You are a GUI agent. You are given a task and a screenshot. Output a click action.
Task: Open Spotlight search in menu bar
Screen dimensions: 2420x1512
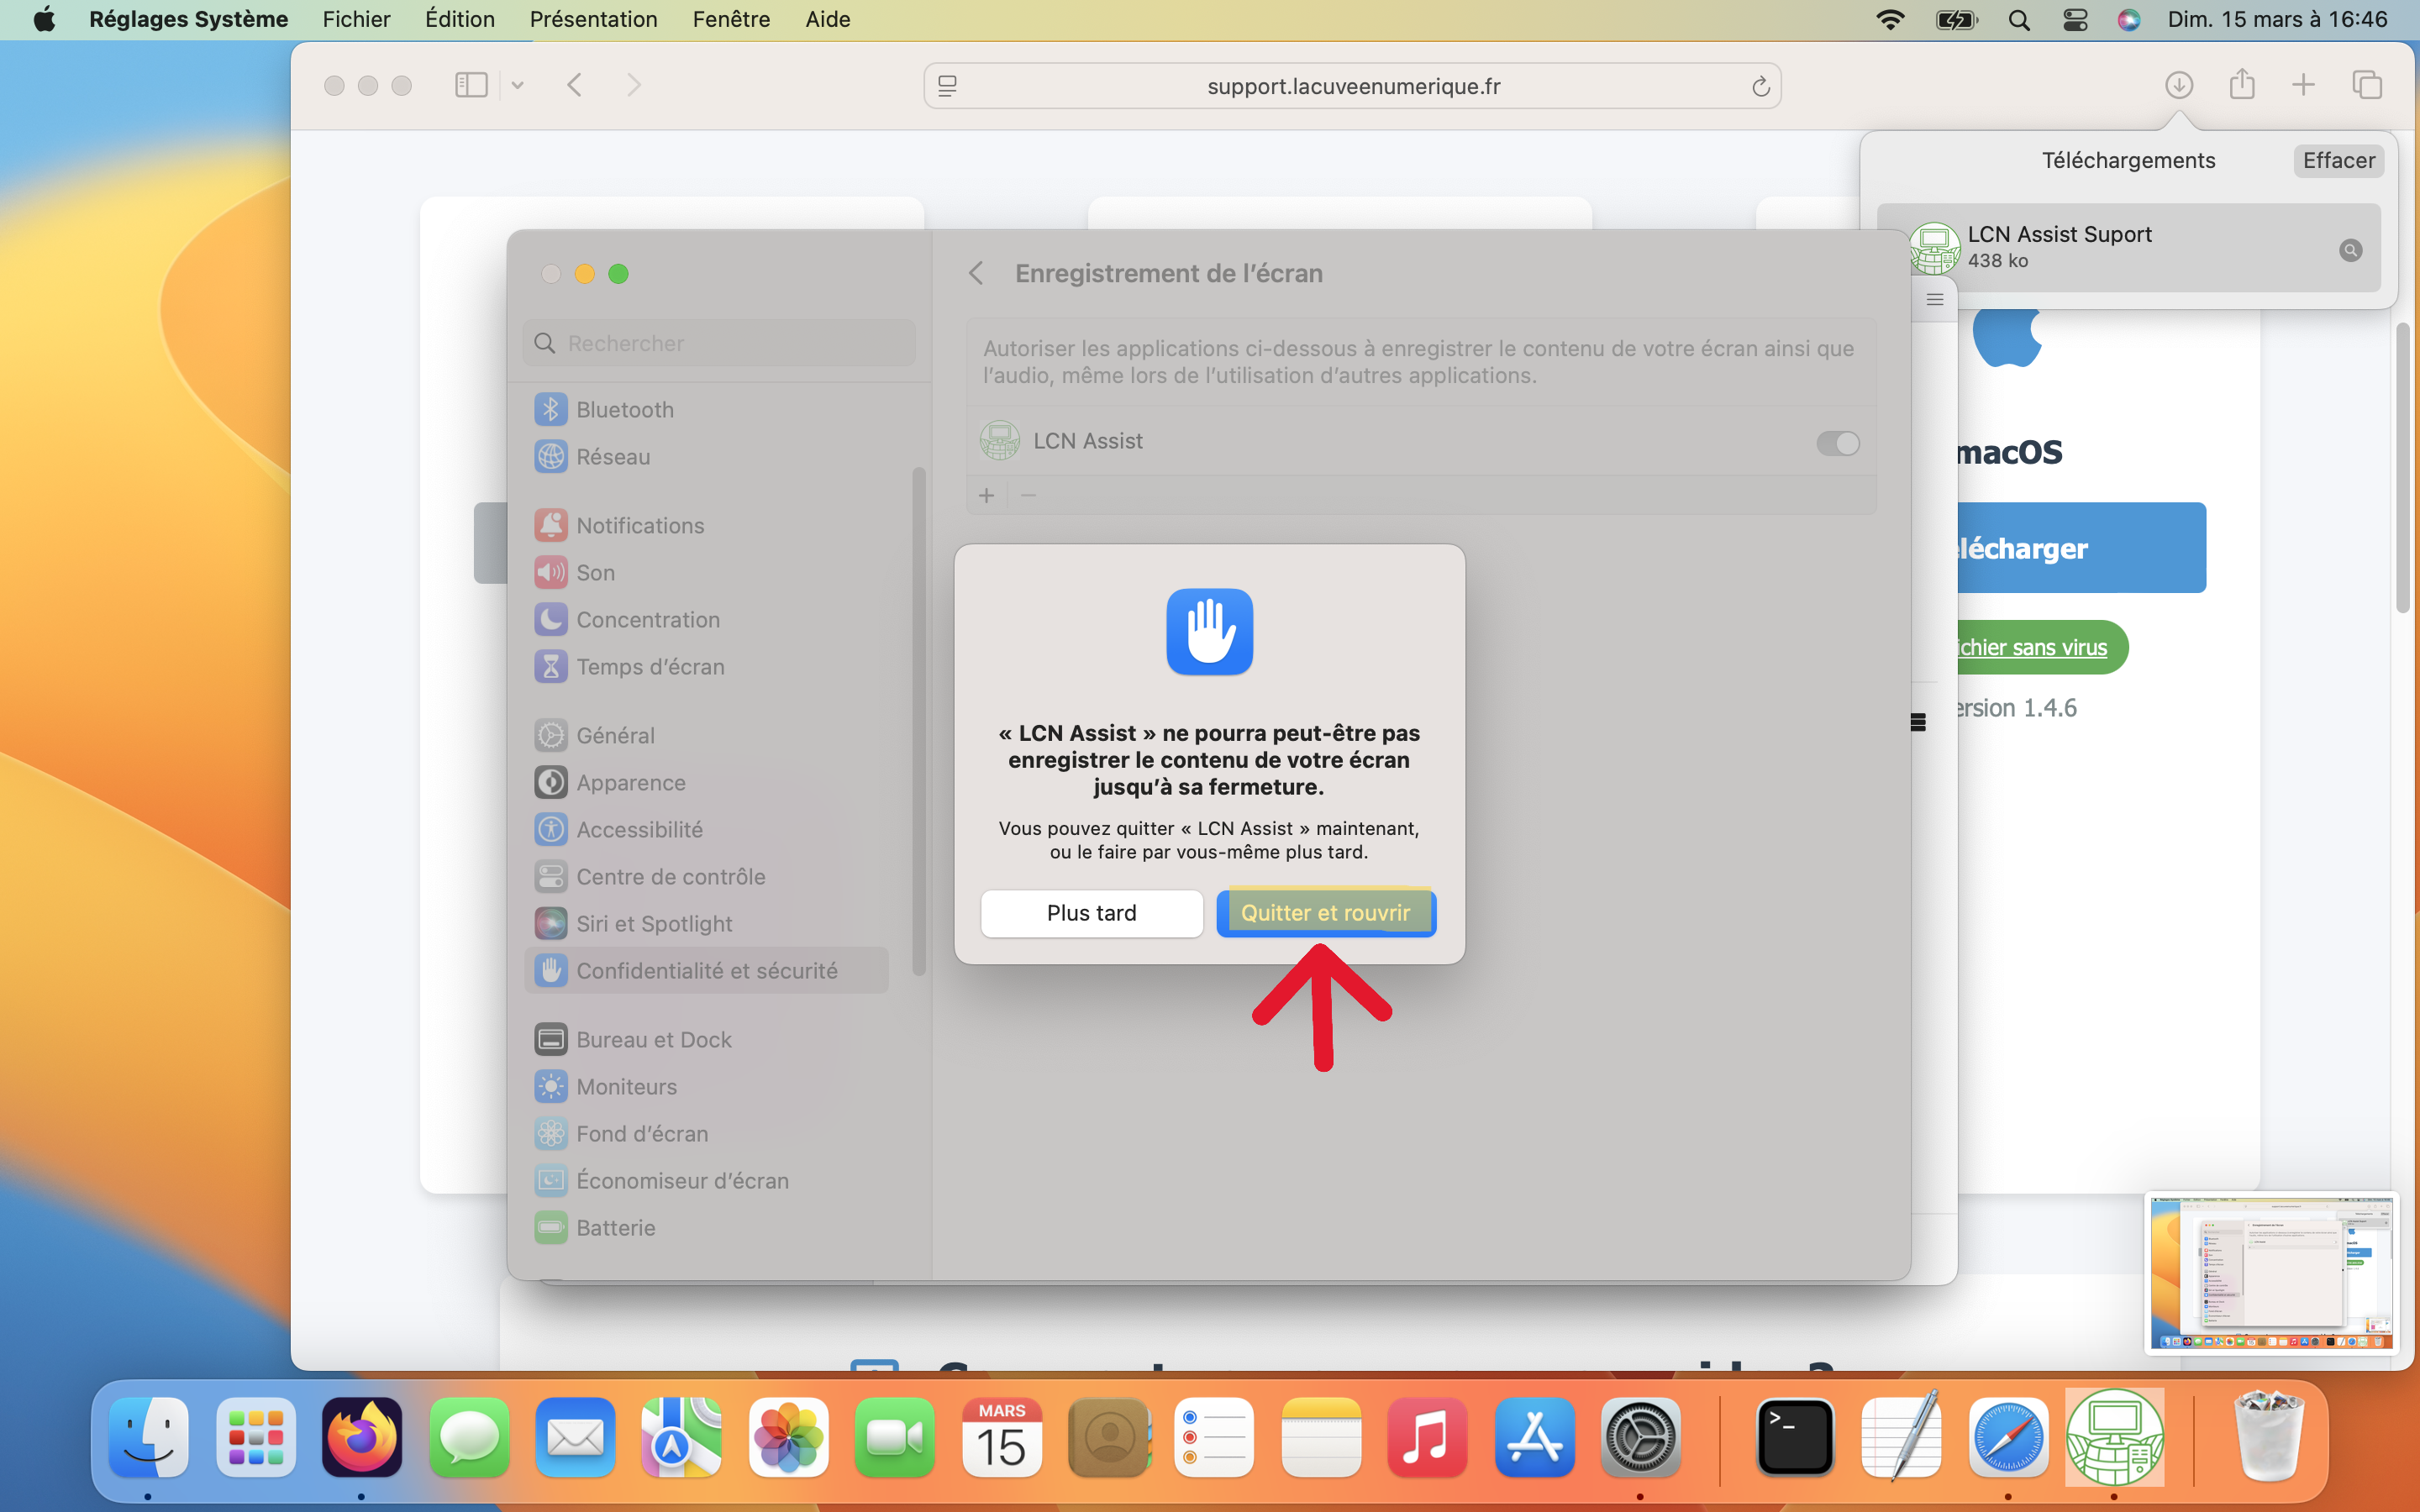click(x=2019, y=19)
